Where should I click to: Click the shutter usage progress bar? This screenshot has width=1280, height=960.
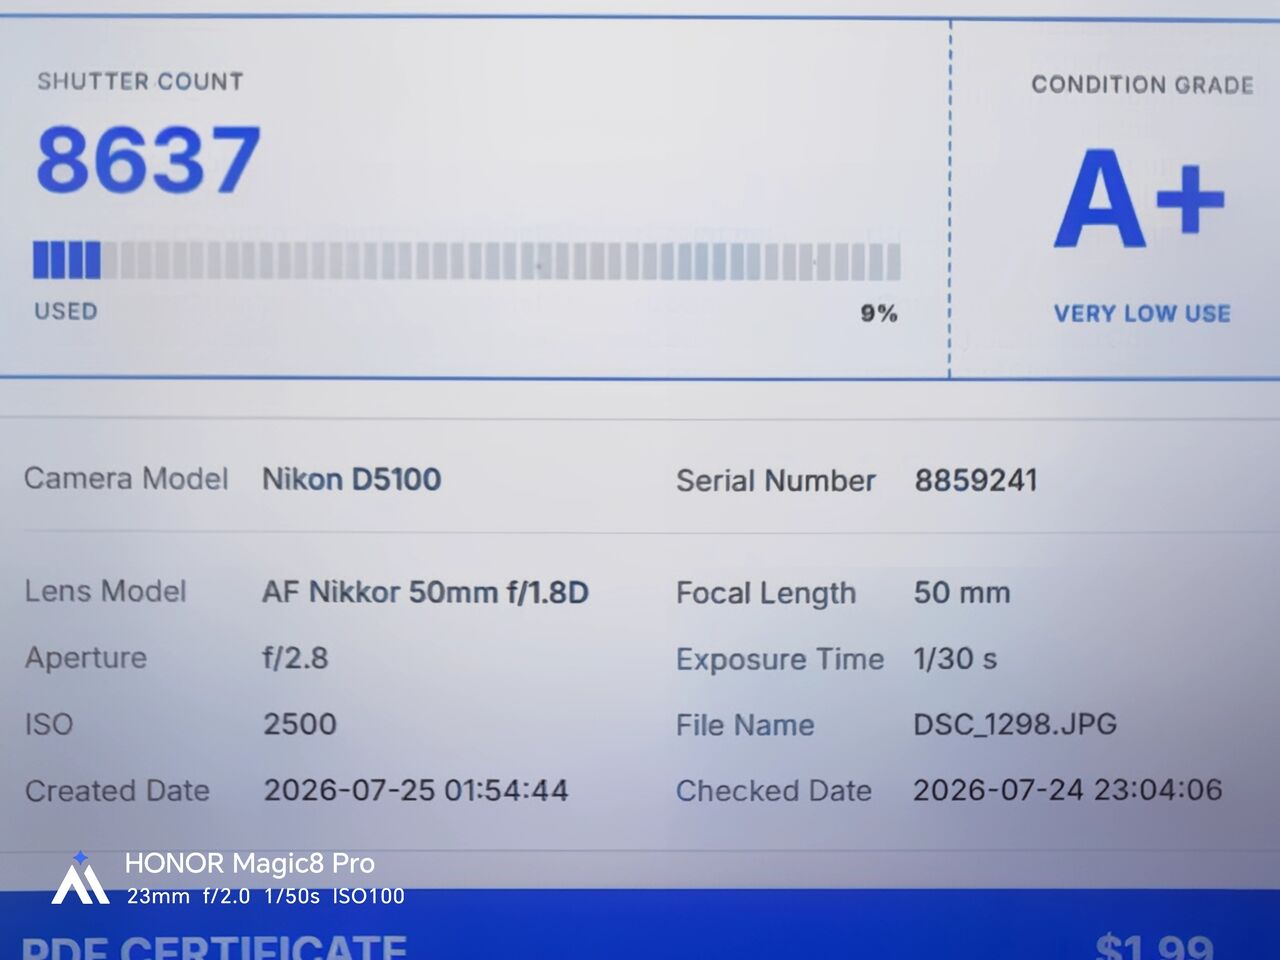tap(467, 261)
